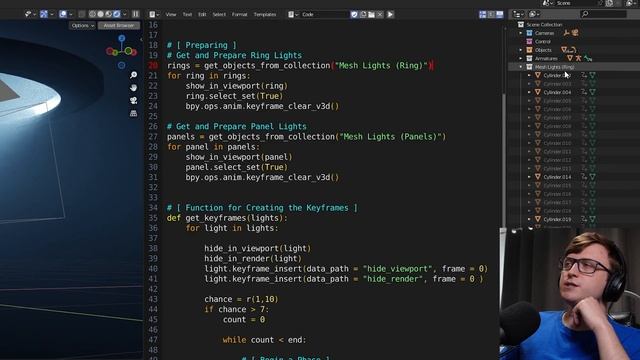
Task: Open the View menu in text editor
Action: (171, 14)
